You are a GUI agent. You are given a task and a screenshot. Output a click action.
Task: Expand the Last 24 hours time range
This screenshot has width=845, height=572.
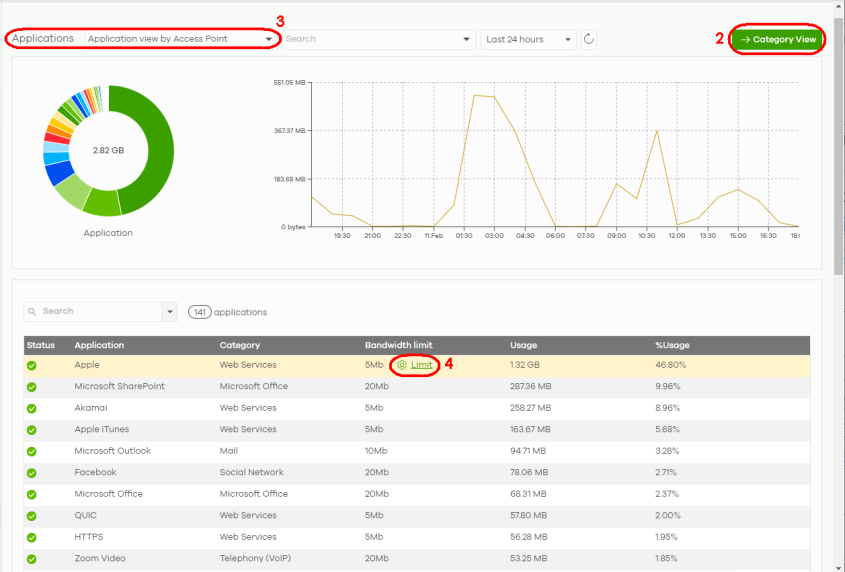pos(528,39)
